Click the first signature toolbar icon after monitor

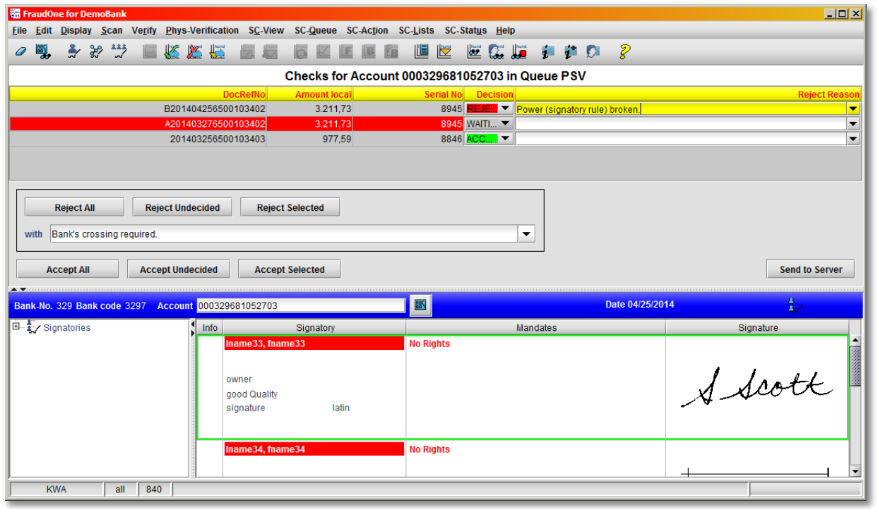coord(74,51)
